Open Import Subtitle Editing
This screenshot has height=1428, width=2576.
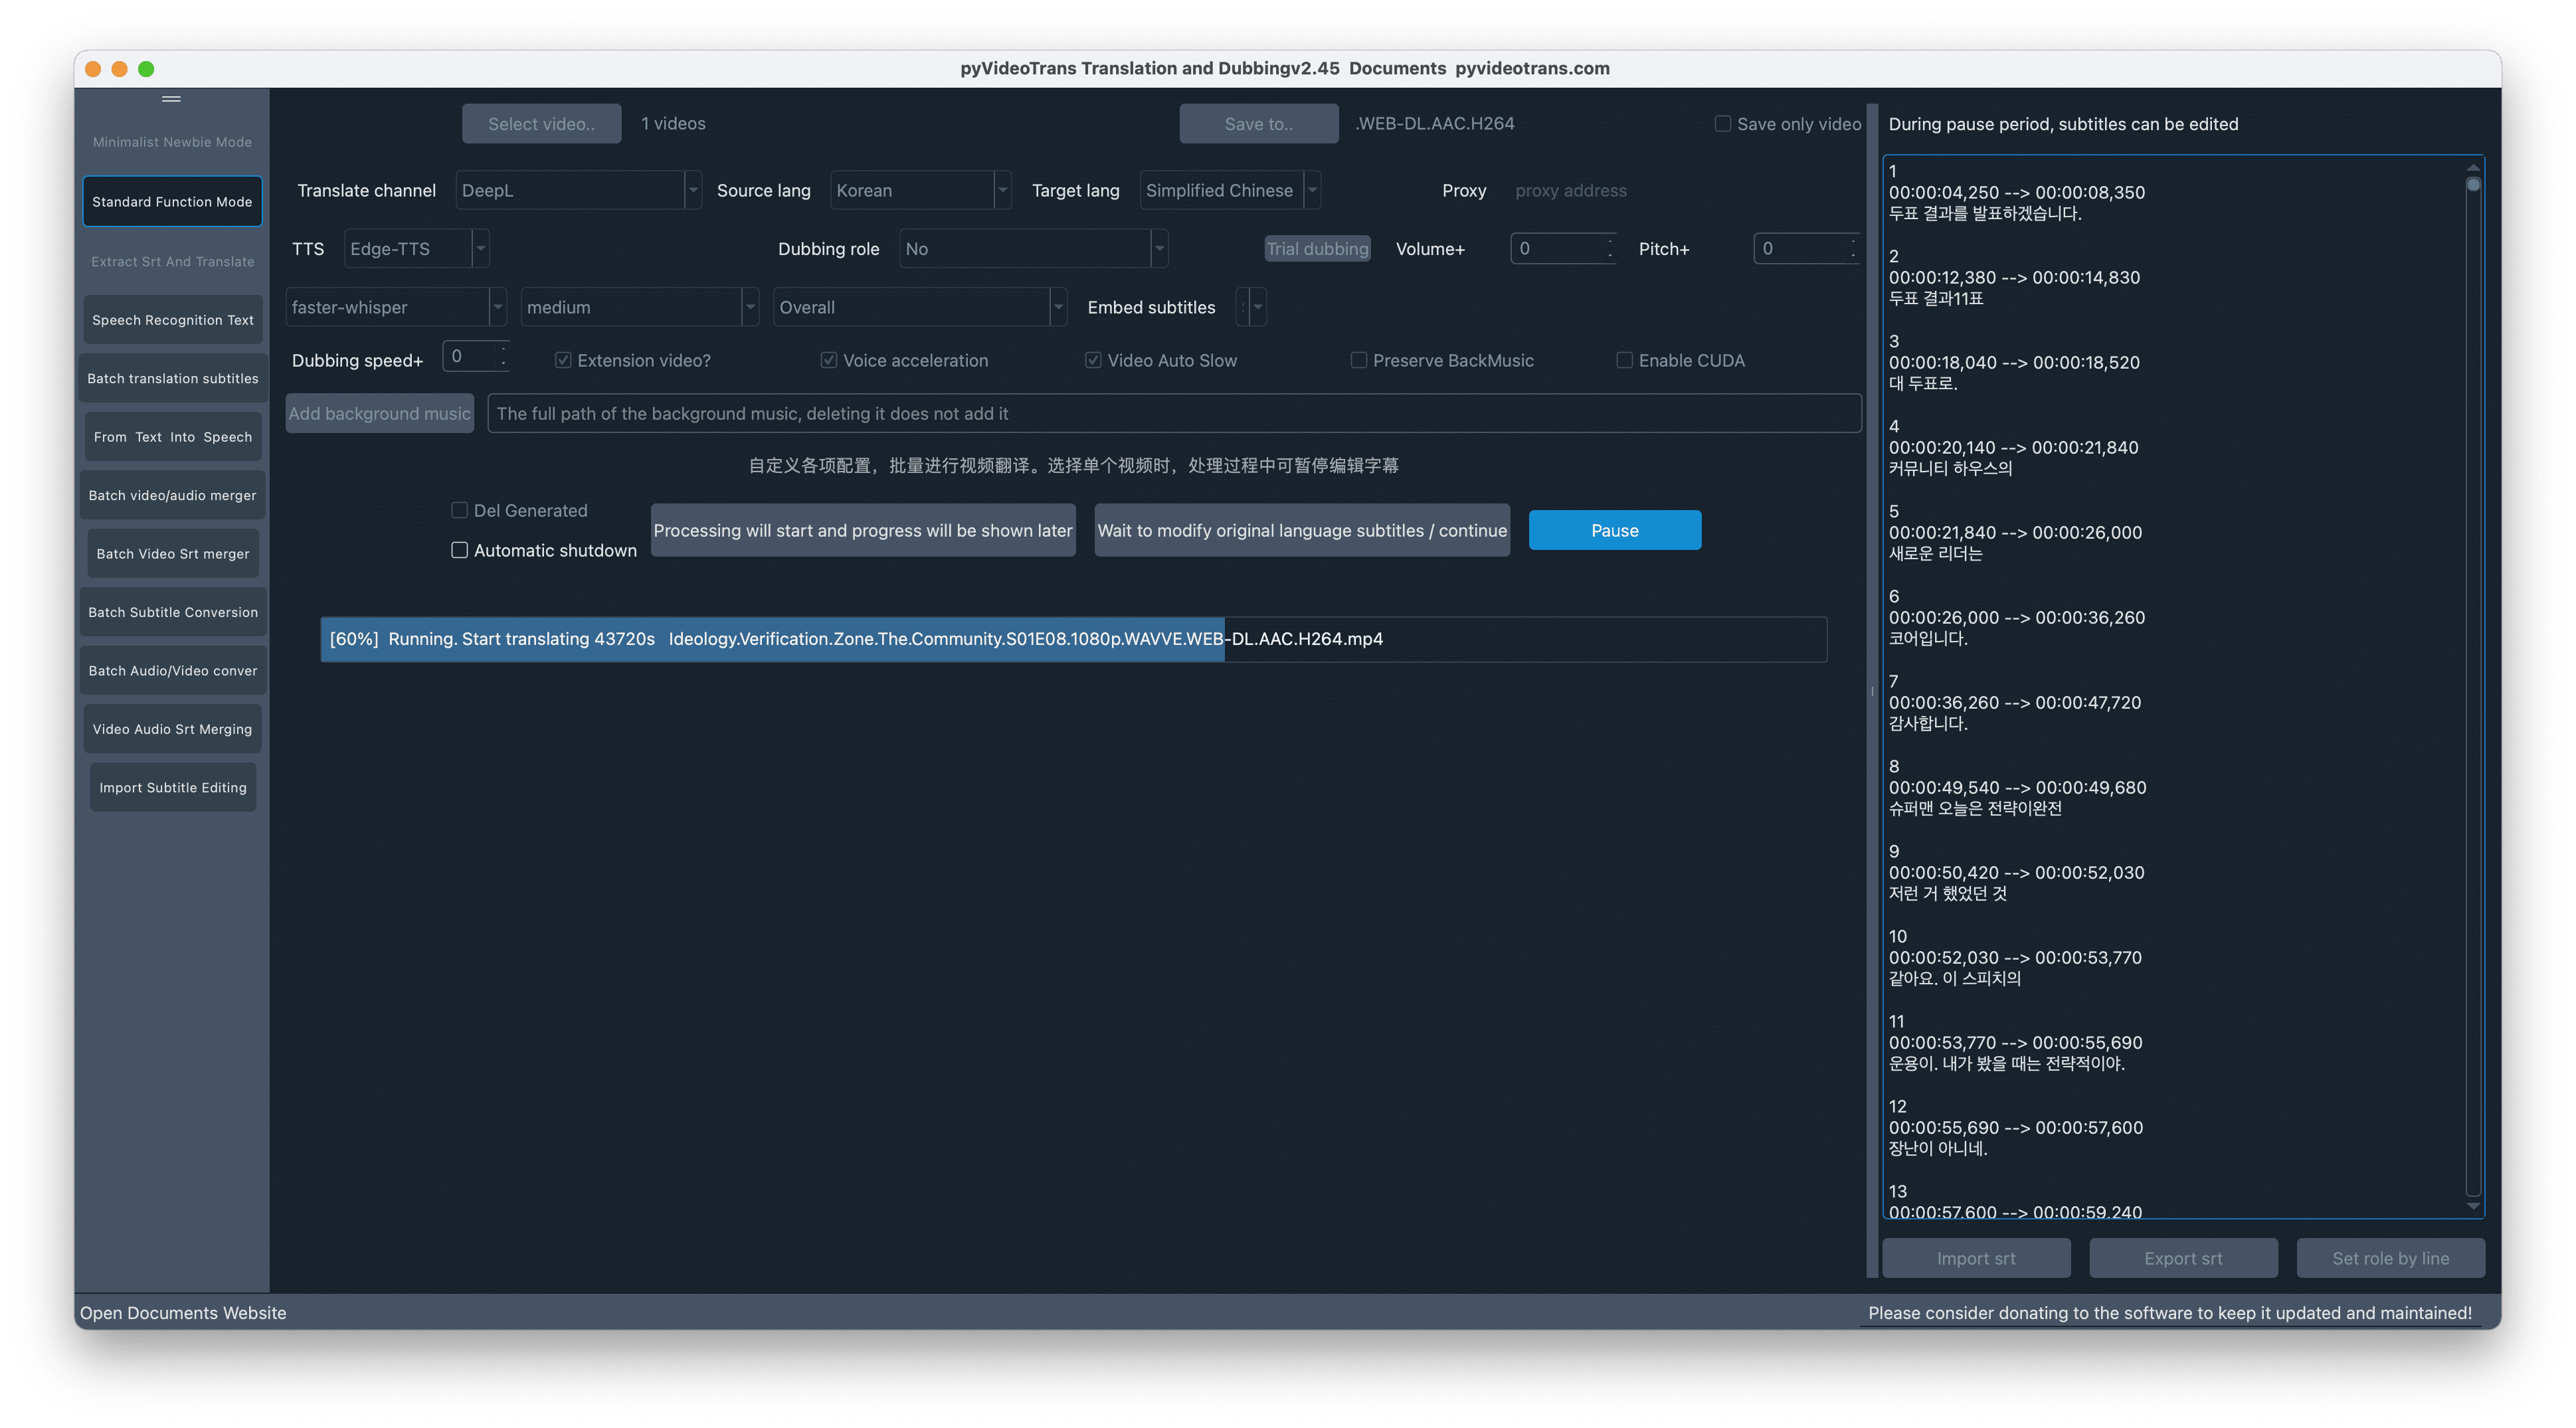(x=172, y=788)
